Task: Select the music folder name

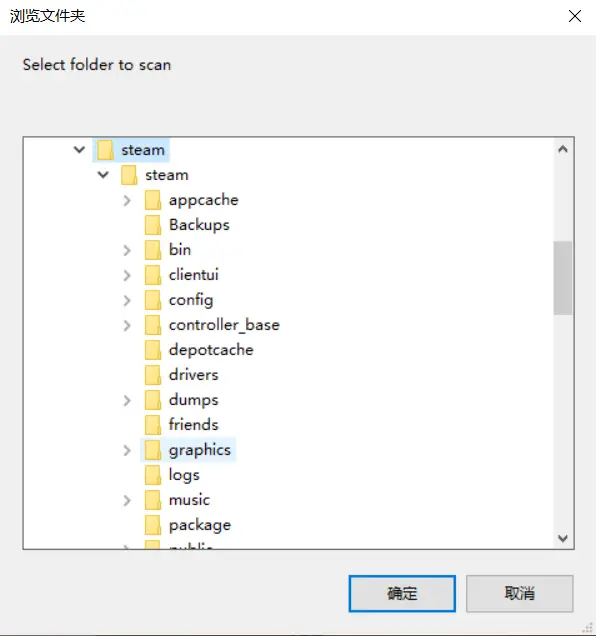Action: (x=189, y=500)
